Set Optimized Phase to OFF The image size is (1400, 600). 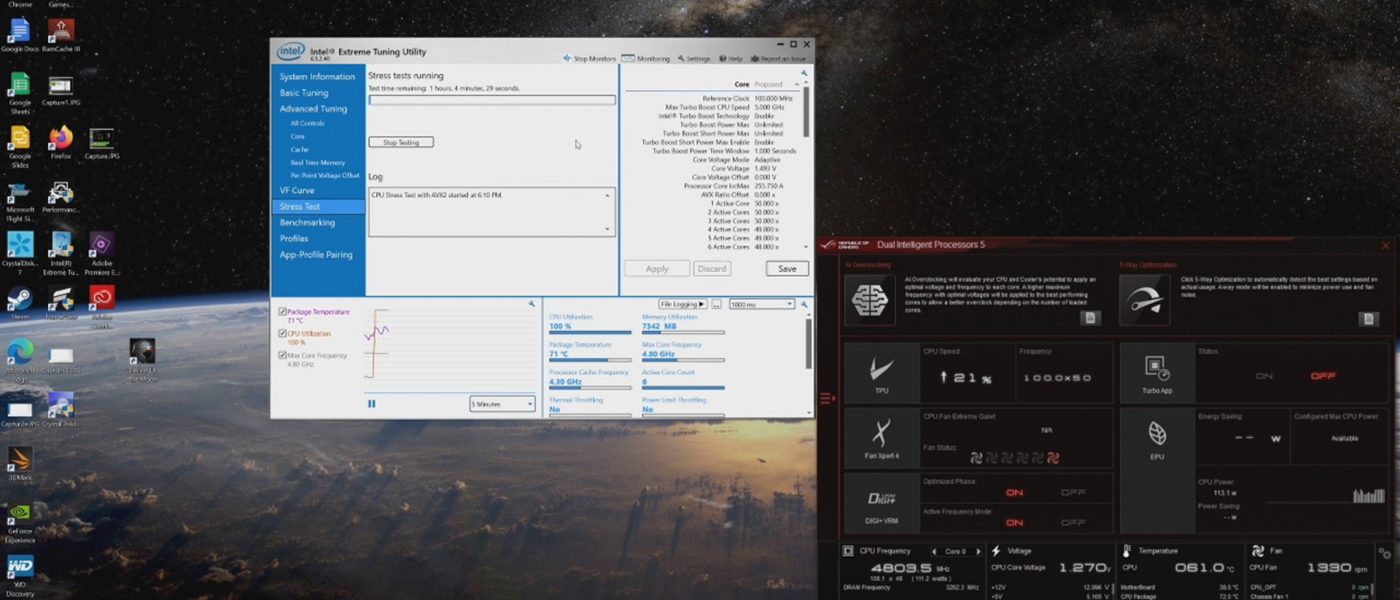[1073, 493]
